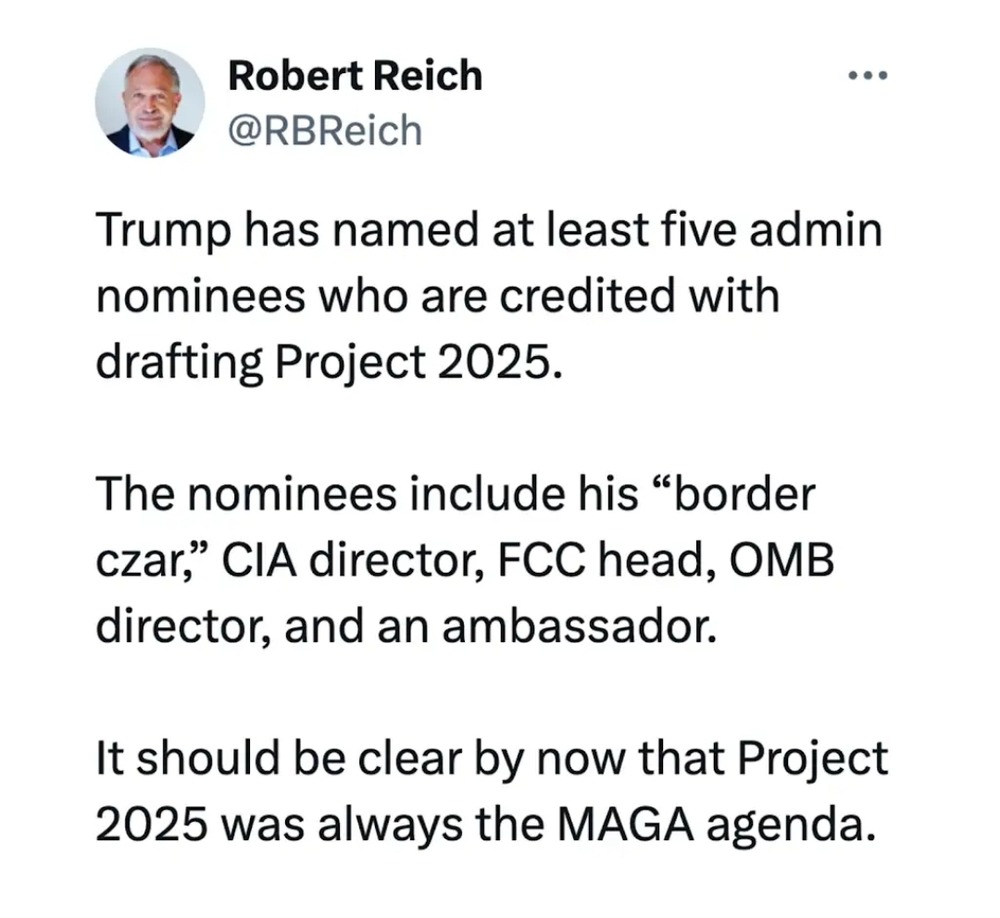Click the phrase "drafting Project 2025."
1000x918 pixels.
pos(330,362)
